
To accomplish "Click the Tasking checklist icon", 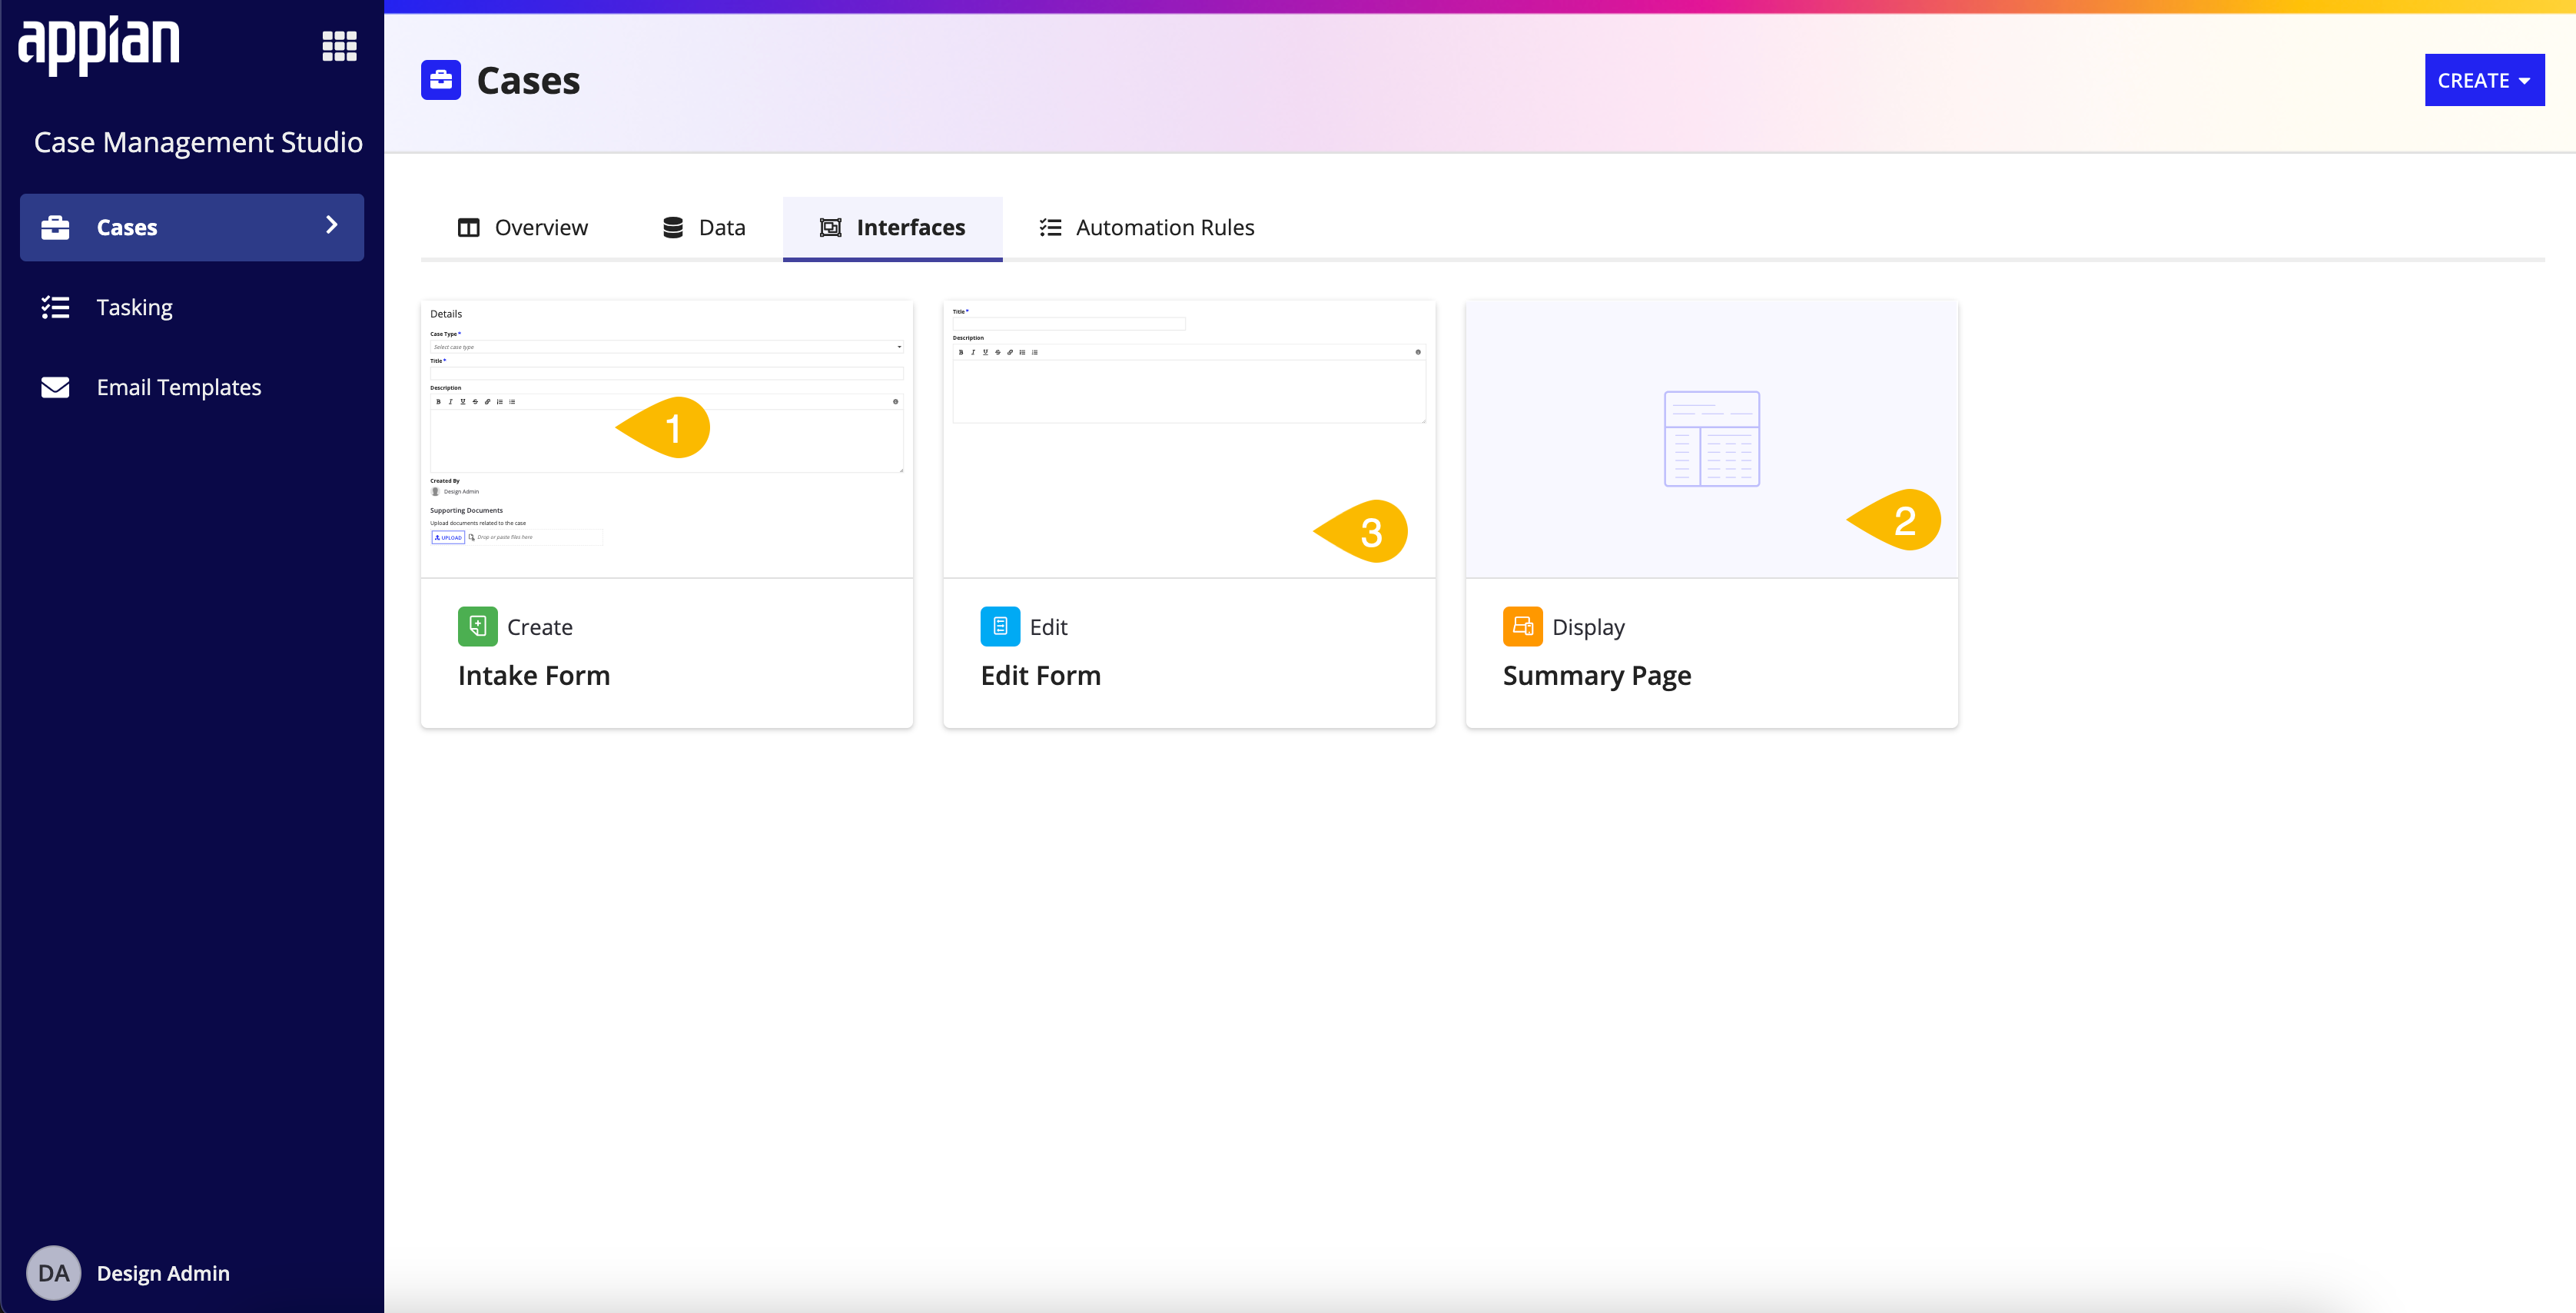I will click(55, 307).
